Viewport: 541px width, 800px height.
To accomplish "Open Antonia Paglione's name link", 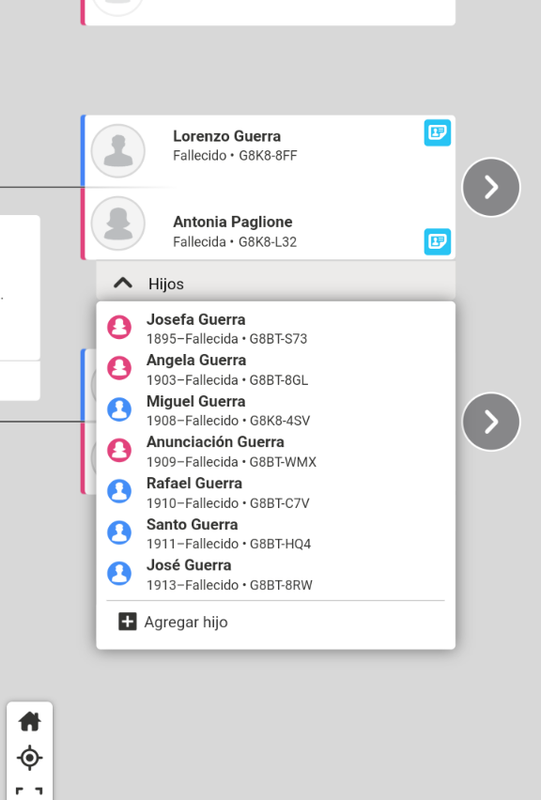I will pos(233,222).
